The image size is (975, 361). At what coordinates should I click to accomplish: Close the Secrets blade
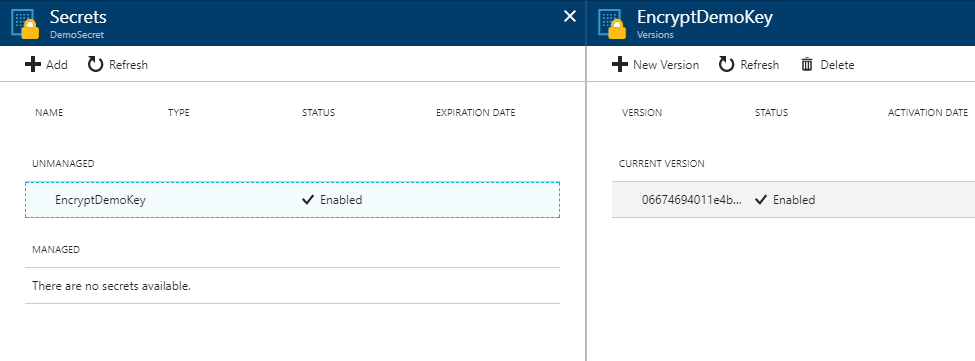tap(570, 17)
